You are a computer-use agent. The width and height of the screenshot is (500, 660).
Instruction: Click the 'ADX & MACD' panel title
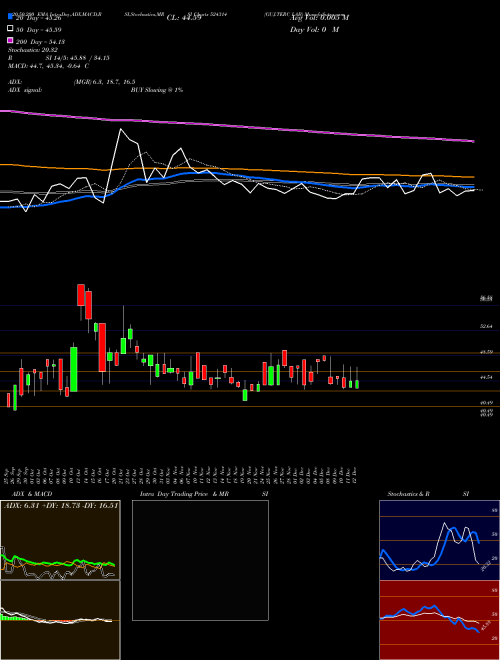point(33,494)
